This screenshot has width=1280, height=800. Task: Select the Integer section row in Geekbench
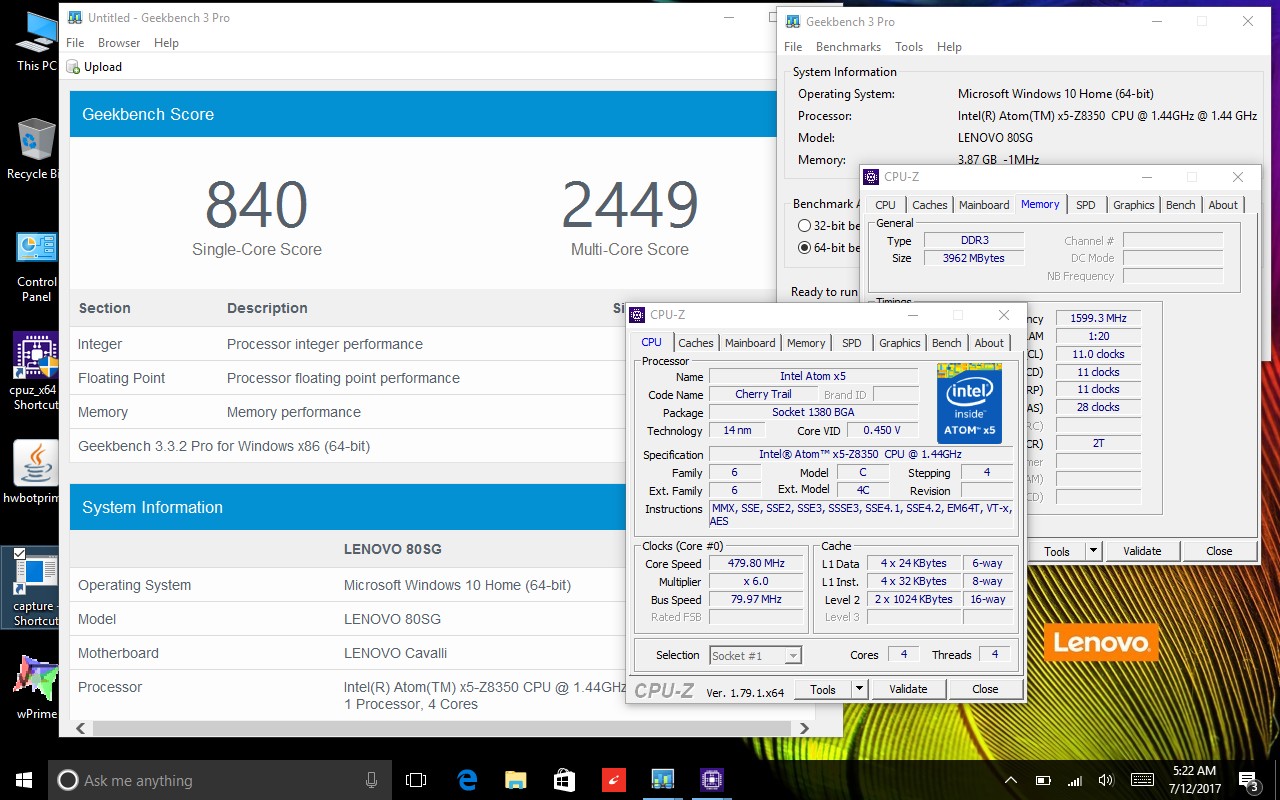coord(348,344)
